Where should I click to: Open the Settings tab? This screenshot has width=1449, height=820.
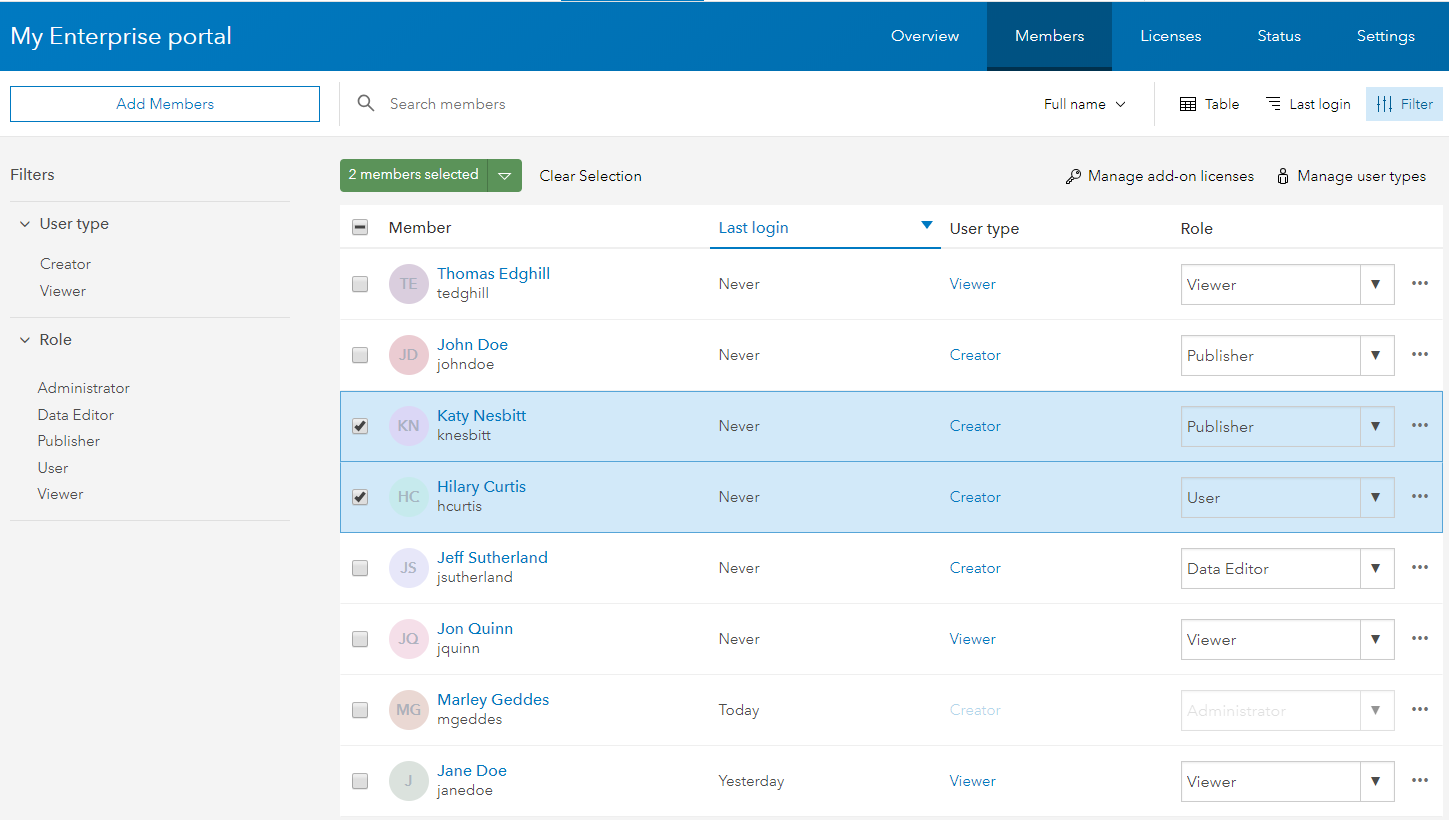[x=1385, y=36]
